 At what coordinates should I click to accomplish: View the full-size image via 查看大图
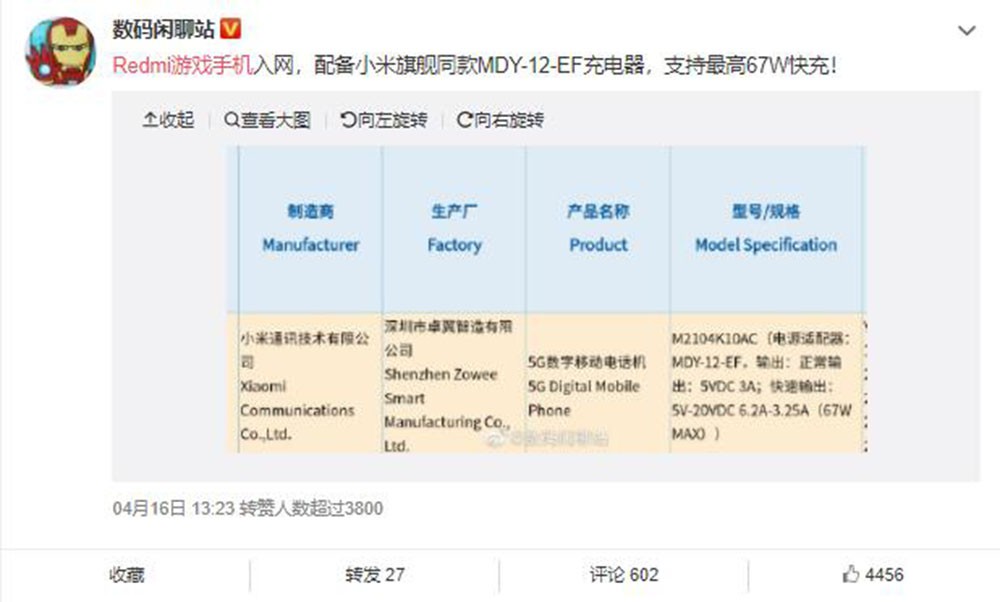267,120
